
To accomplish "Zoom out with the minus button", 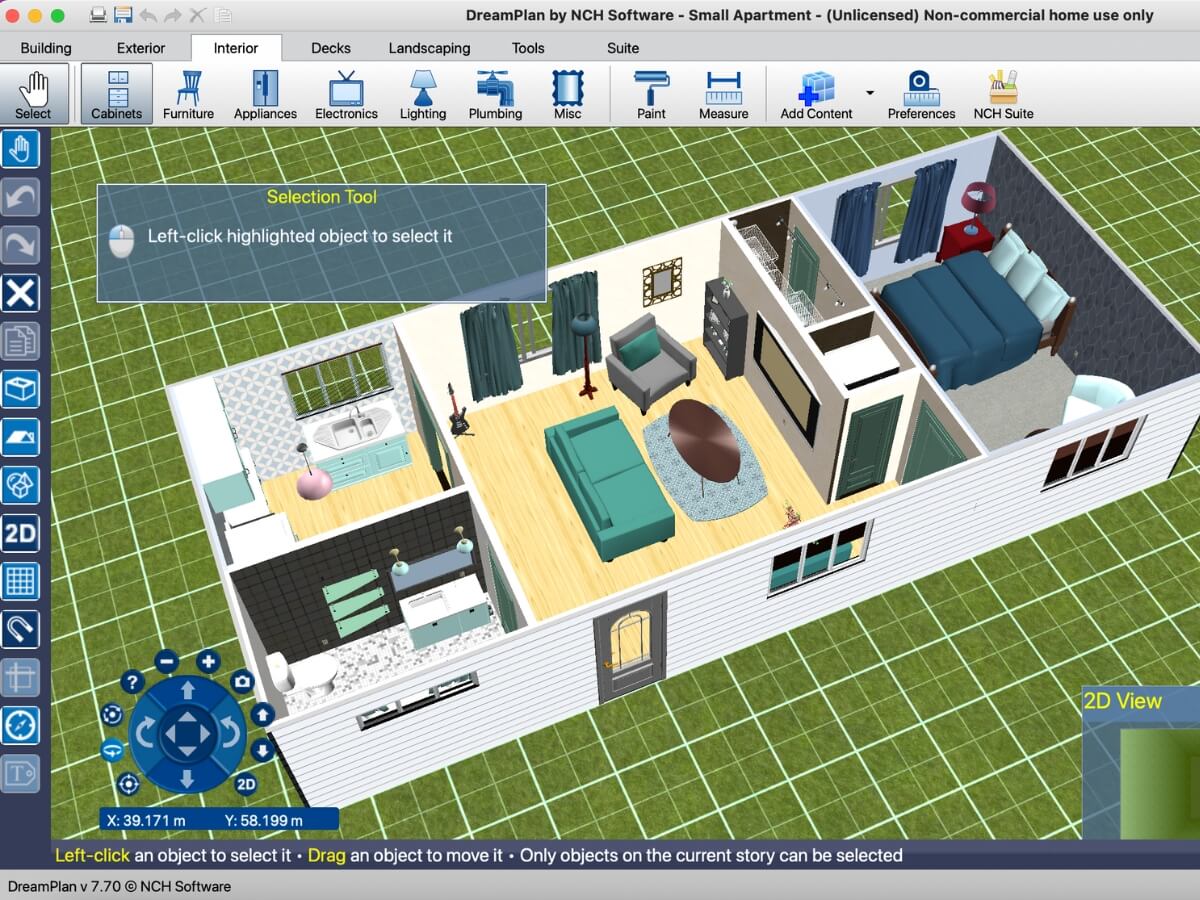I will click(x=167, y=661).
